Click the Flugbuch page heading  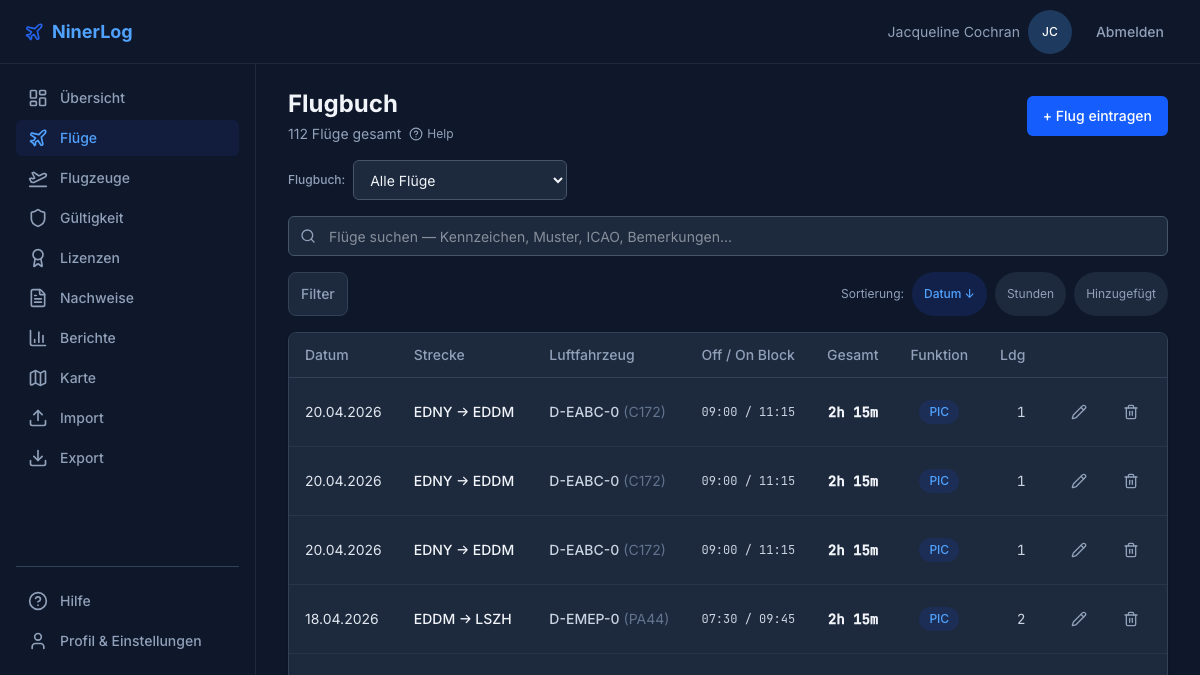(343, 103)
